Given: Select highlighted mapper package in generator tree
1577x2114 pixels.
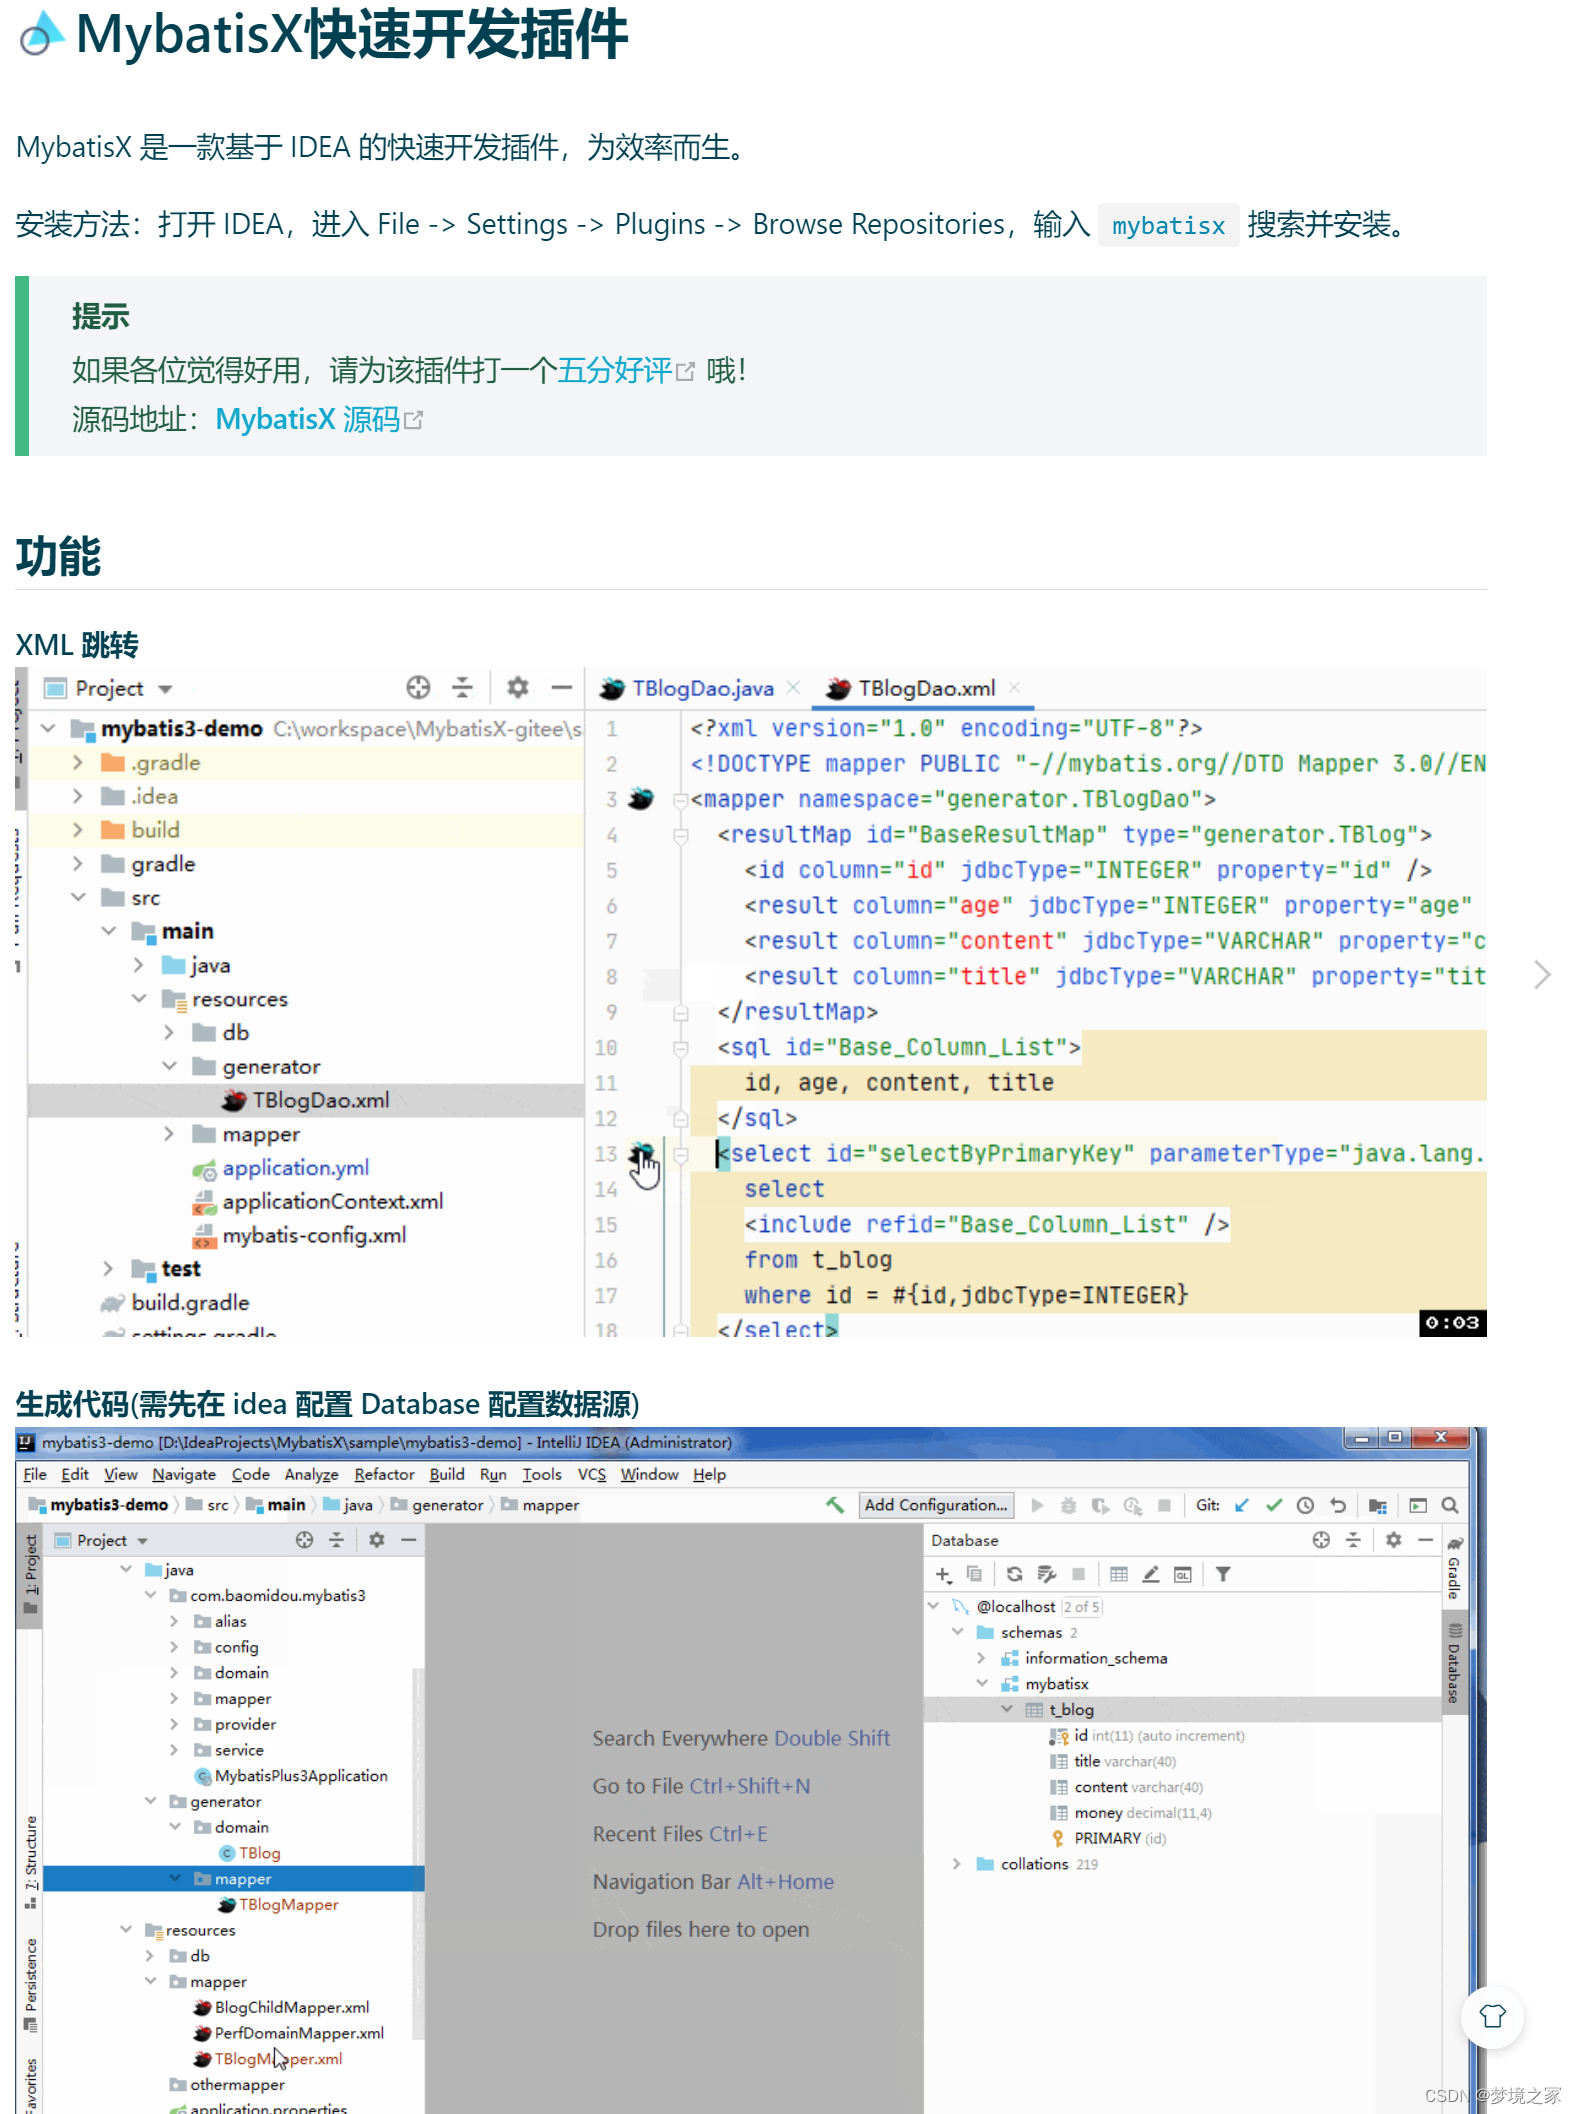Looking at the screenshot, I should tap(234, 1880).
